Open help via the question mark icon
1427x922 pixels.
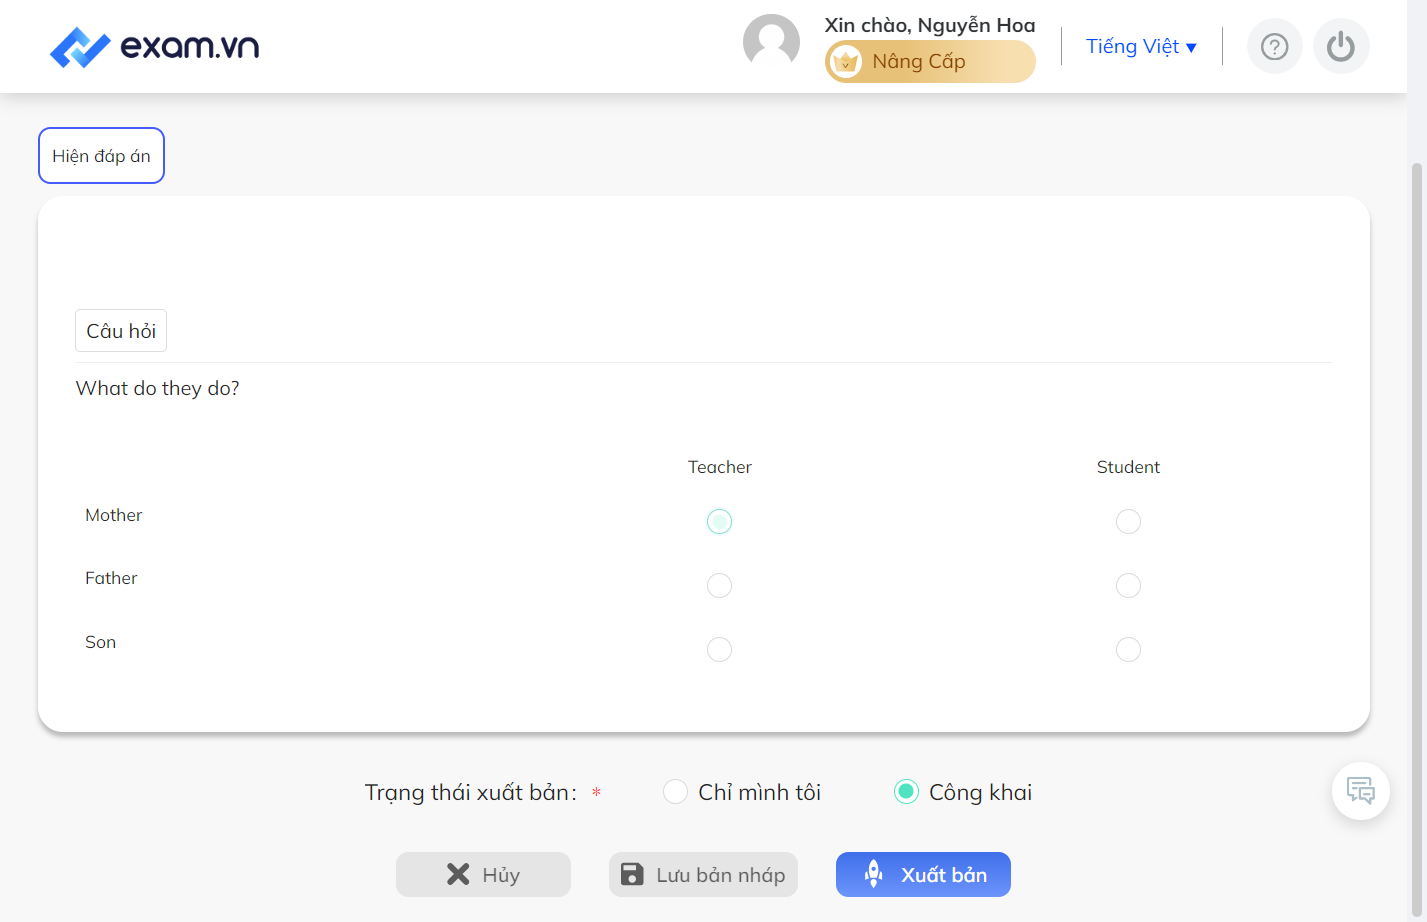tap(1275, 47)
